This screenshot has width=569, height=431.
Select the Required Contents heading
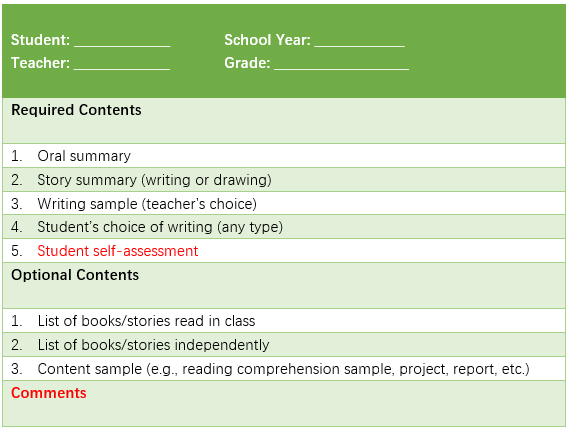pos(76,110)
